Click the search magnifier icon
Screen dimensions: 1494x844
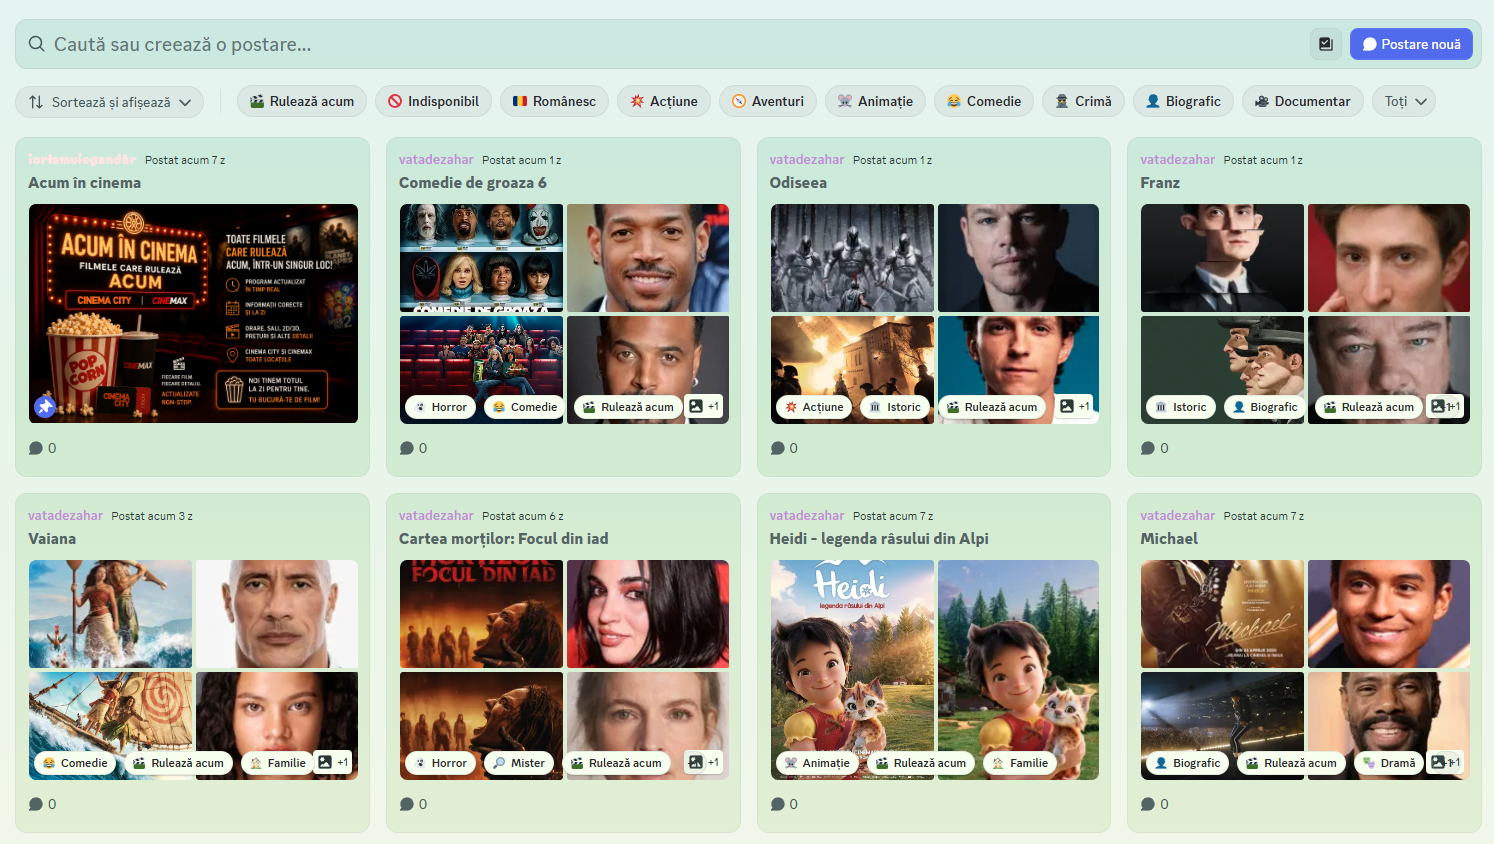(37, 44)
